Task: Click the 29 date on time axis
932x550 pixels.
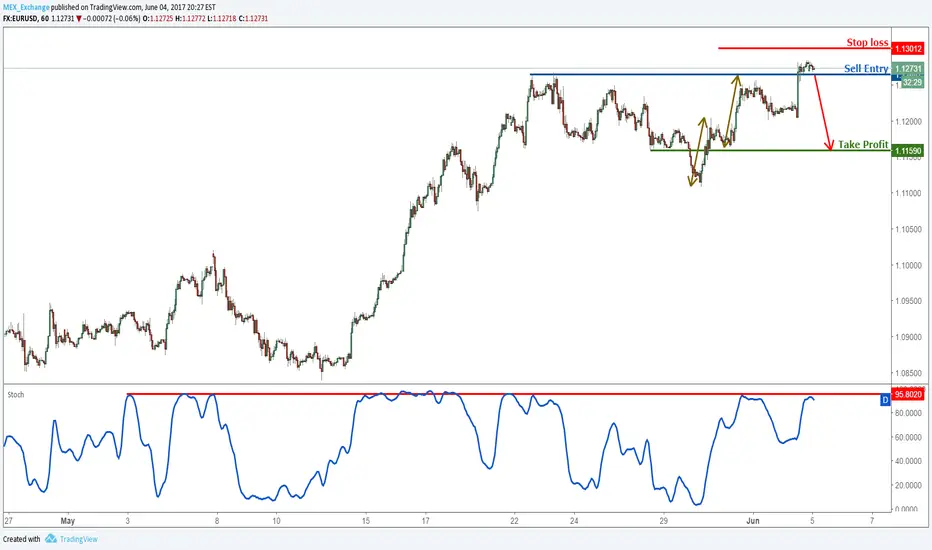Action: 663,521
